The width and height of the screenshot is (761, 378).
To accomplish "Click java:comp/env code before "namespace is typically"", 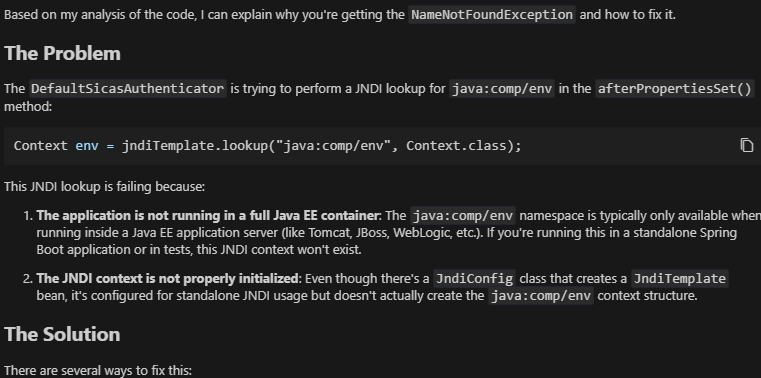I will click(463, 215).
